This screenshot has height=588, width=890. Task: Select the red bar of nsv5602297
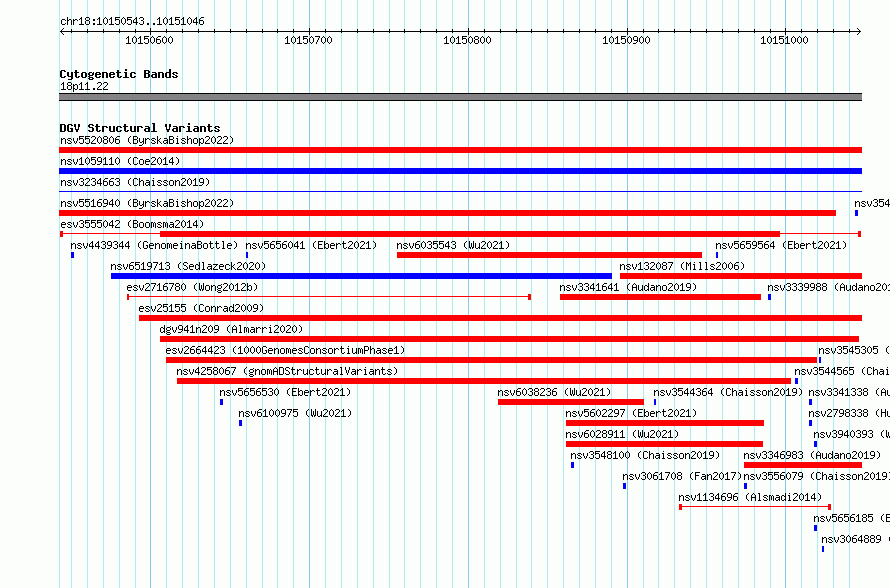coord(665,423)
